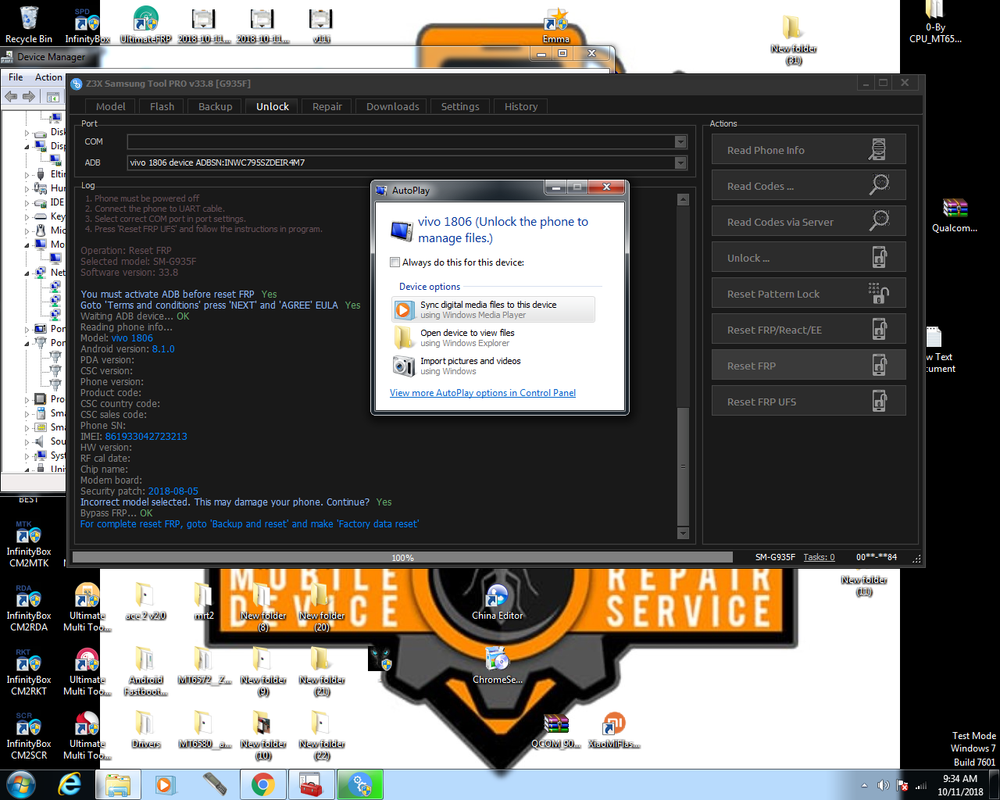Open the mrt2 folder on desktop
This screenshot has height=800, width=1000.
coord(204,602)
